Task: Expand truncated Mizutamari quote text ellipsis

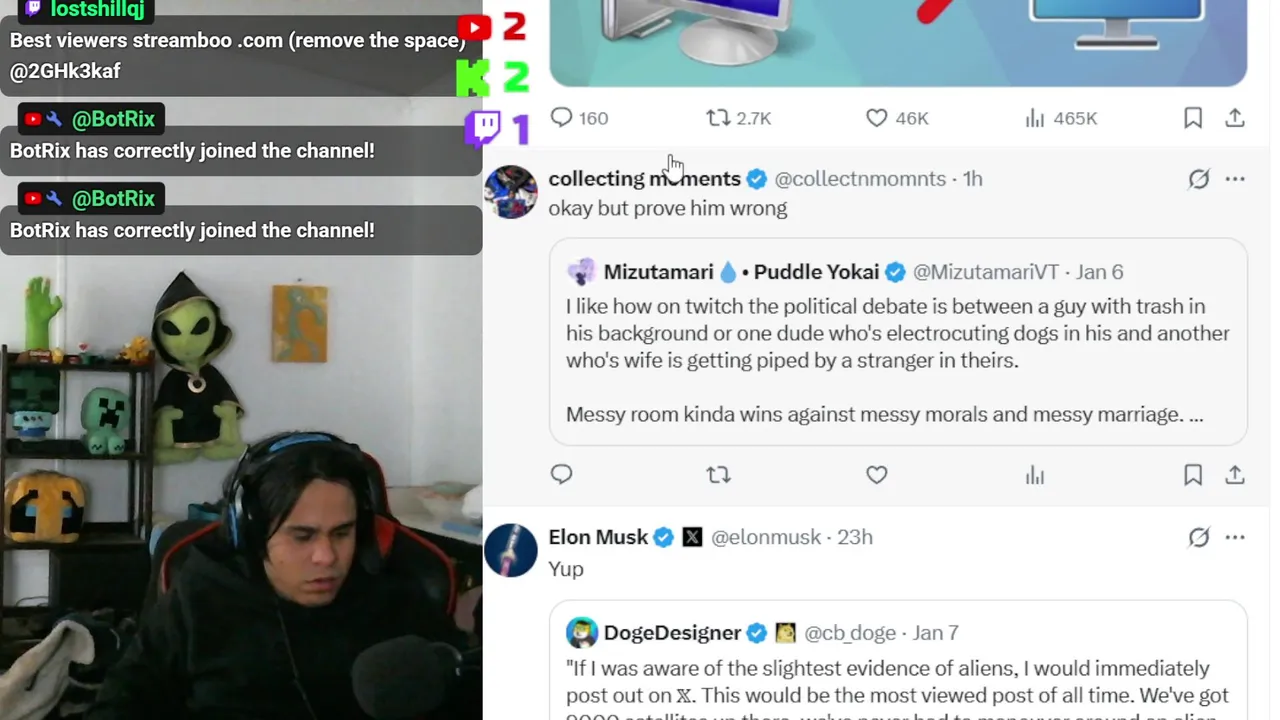Action: (x=1195, y=415)
